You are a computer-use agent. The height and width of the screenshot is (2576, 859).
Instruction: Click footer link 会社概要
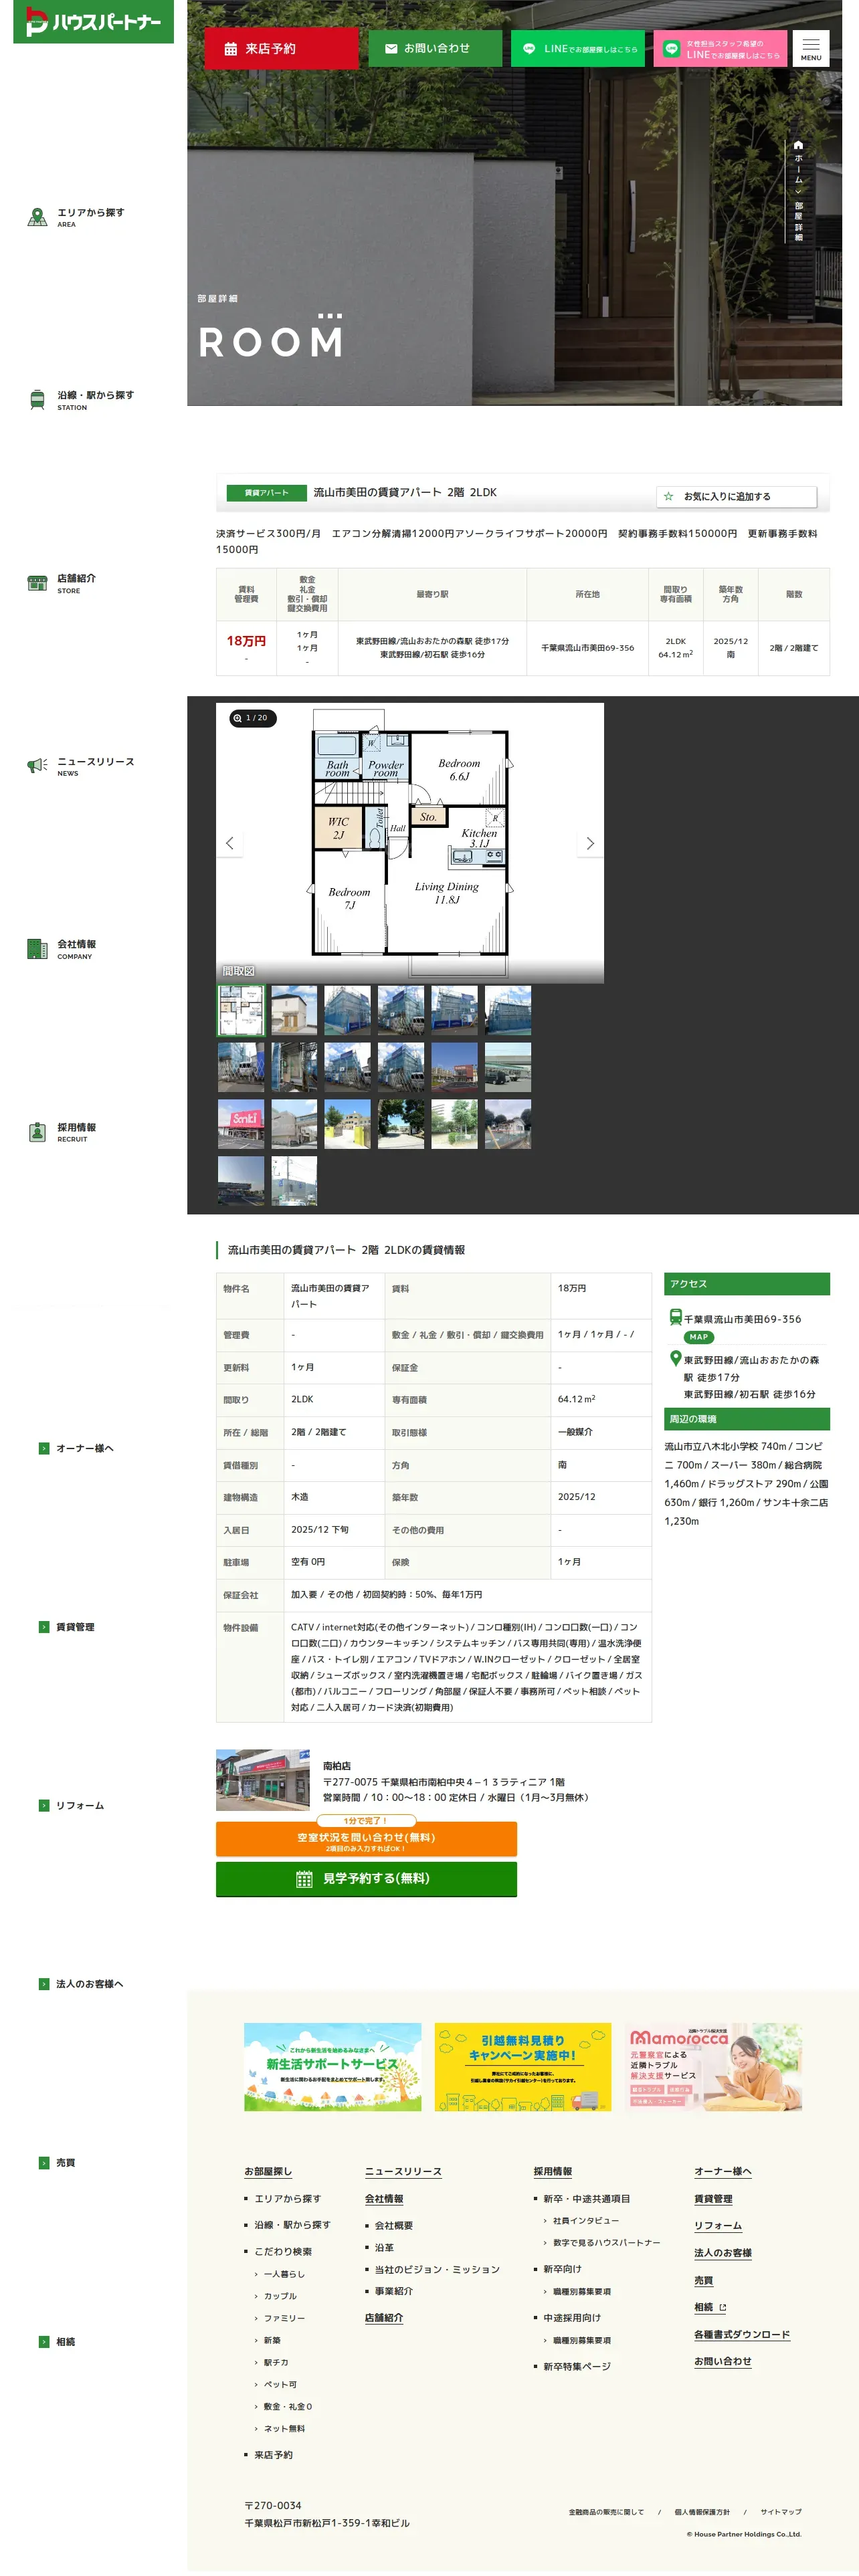[x=394, y=2225]
